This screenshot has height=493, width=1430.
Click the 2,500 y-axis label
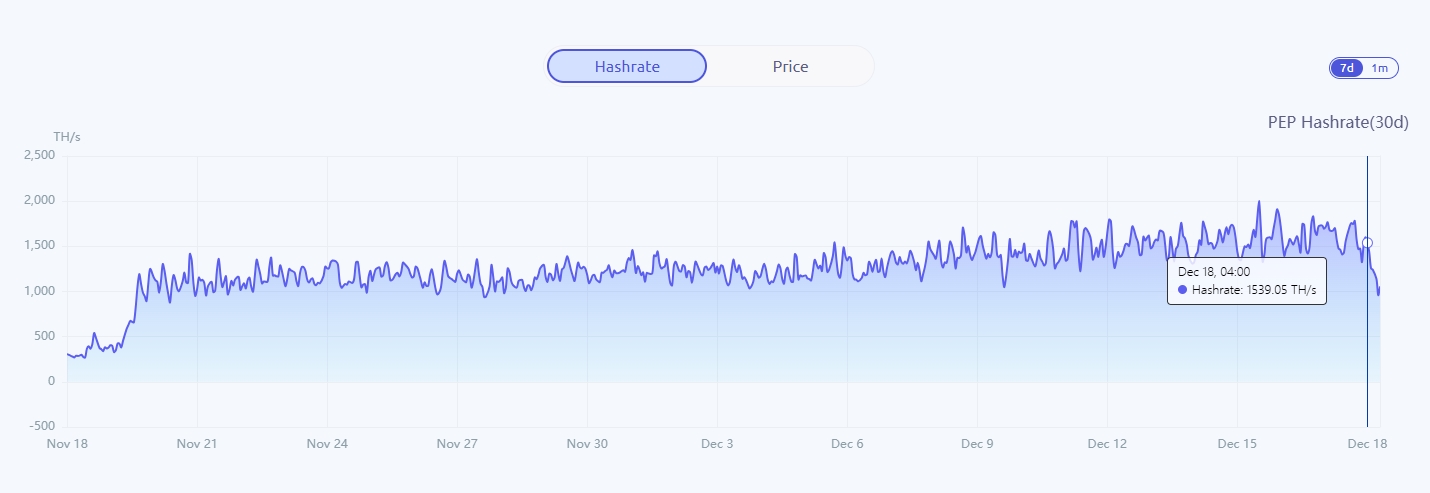point(39,156)
